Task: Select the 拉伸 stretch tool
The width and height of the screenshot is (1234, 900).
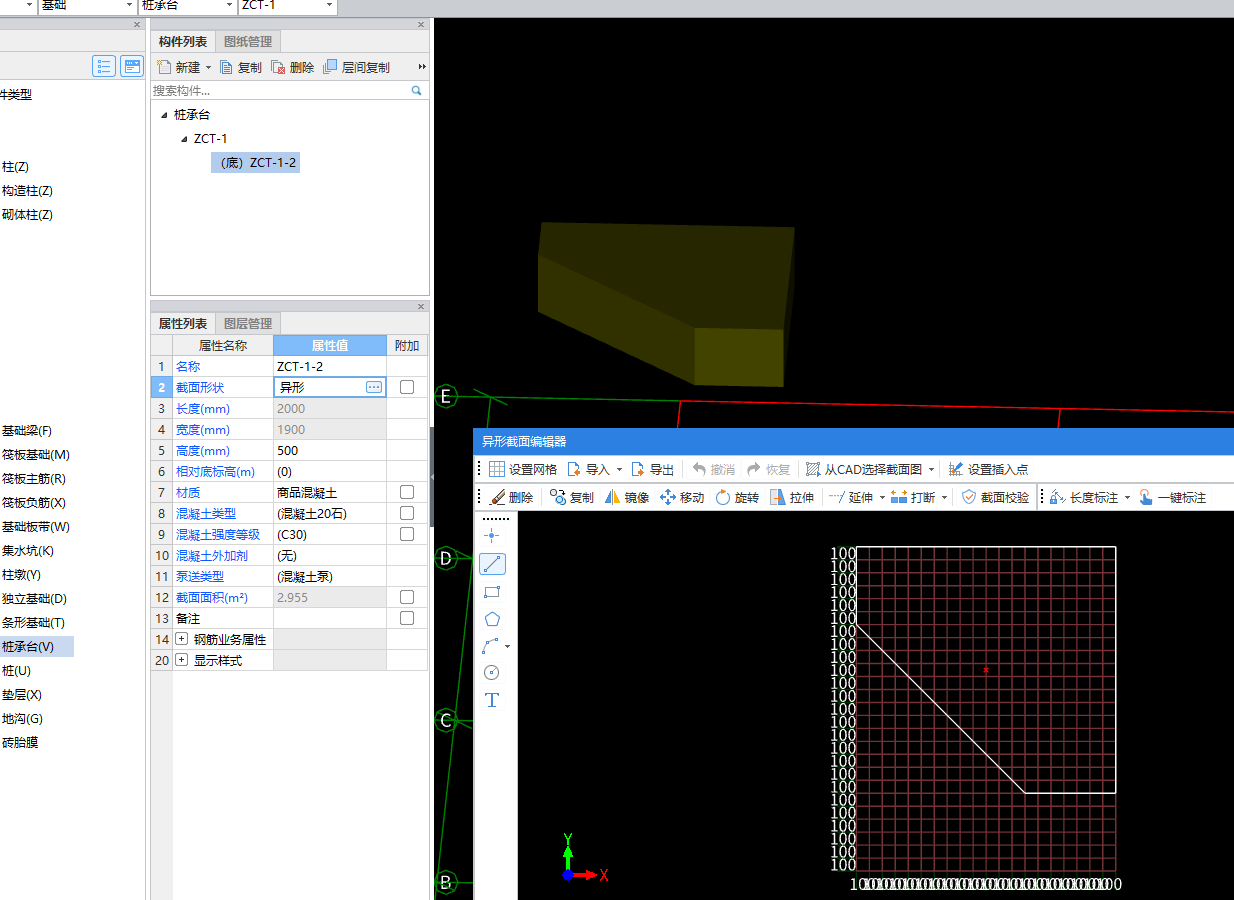Action: 792,497
